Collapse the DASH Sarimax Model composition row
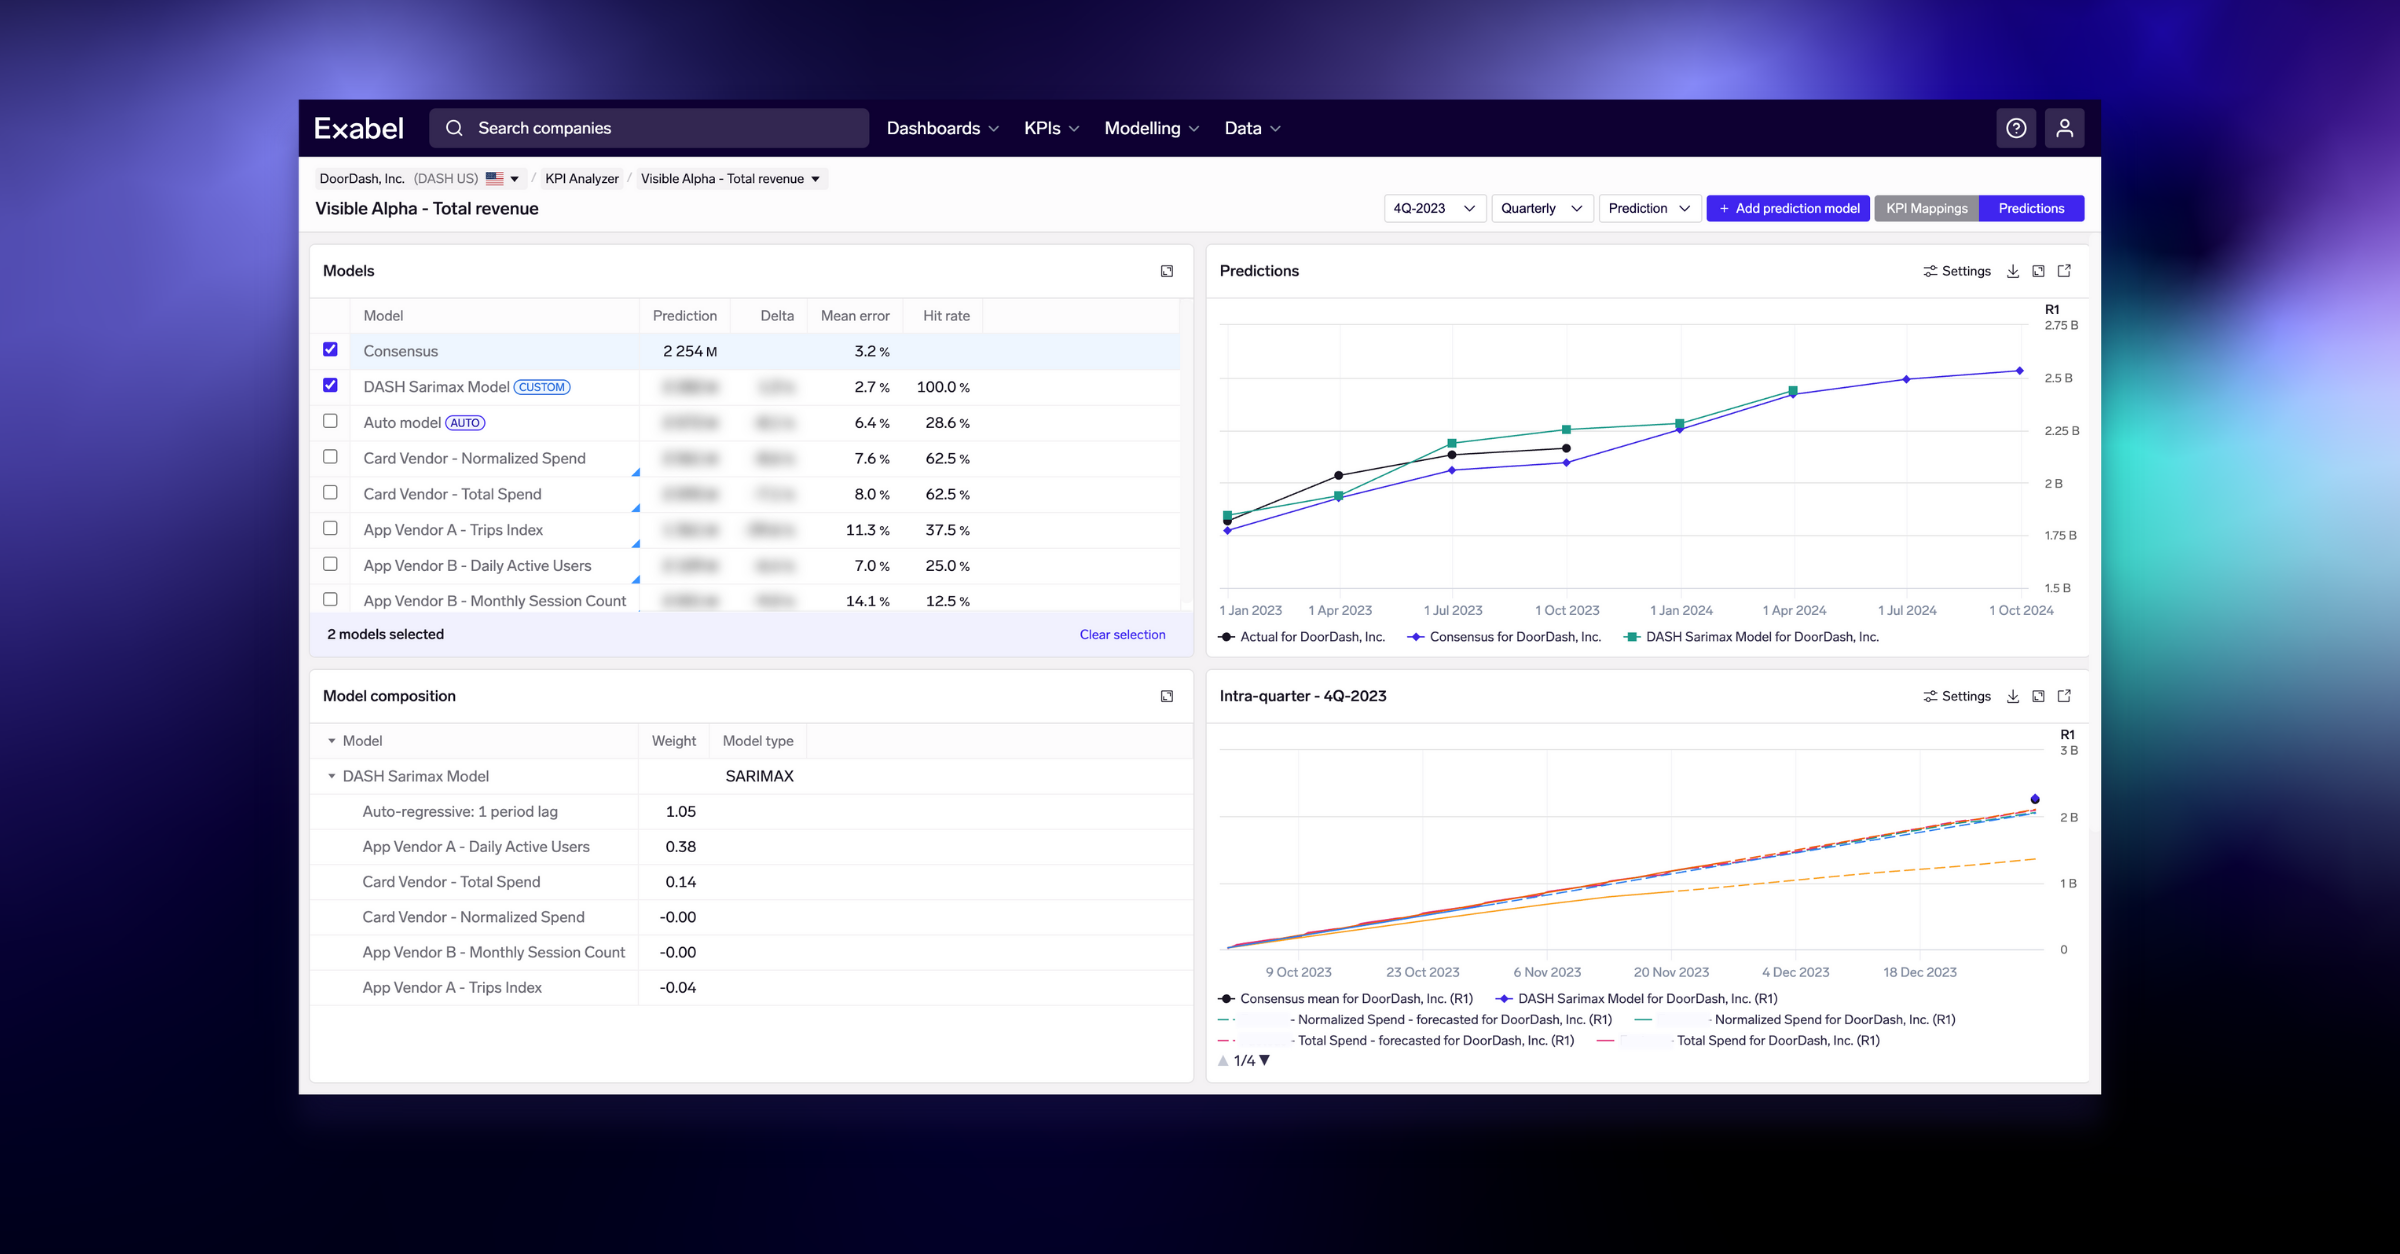This screenshot has height=1254, width=2400. tap(331, 775)
